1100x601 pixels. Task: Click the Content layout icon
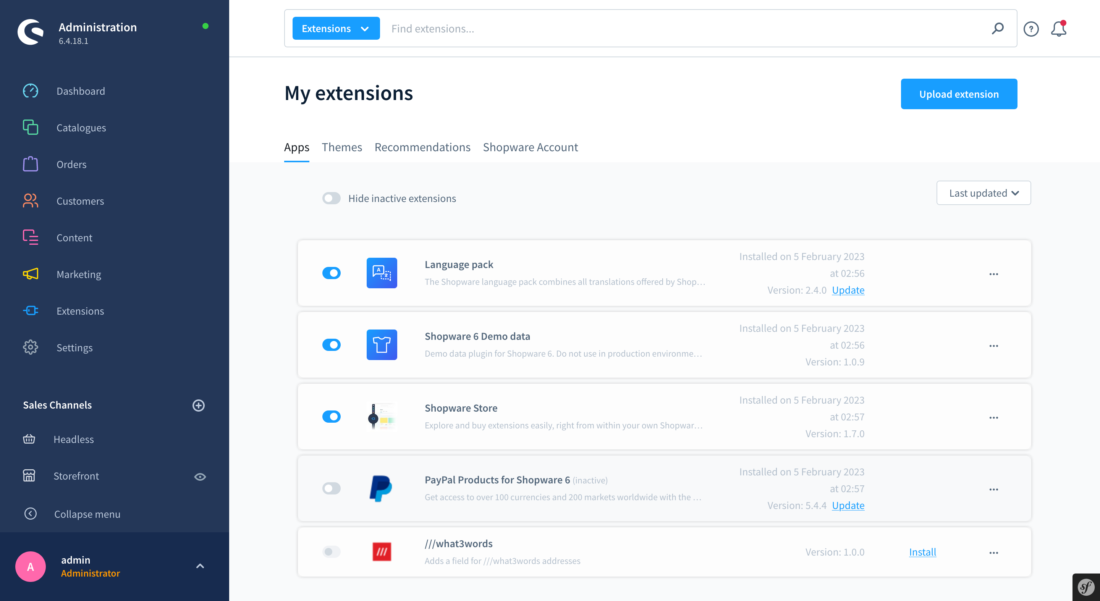[30, 237]
